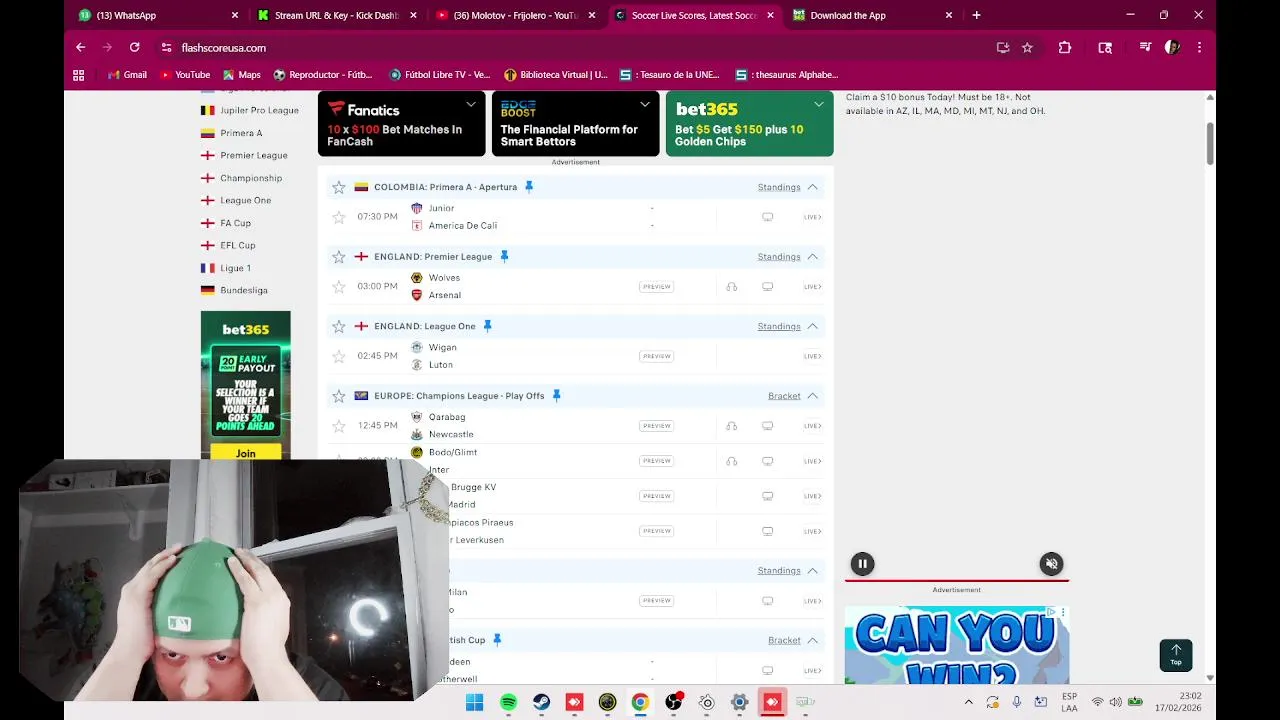Open the Chrome extensions puzzle icon
This screenshot has width=1280, height=720.
pyautogui.click(x=1064, y=47)
